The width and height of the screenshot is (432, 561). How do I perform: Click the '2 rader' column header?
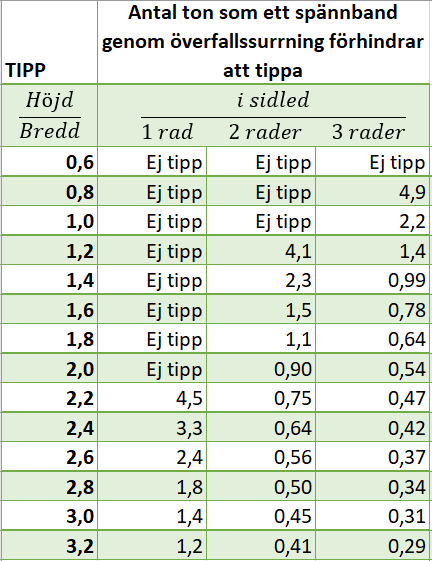[265, 132]
